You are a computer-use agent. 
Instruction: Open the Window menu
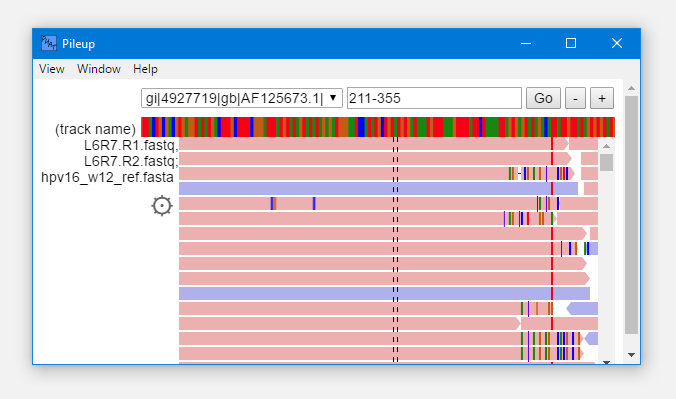click(x=99, y=69)
